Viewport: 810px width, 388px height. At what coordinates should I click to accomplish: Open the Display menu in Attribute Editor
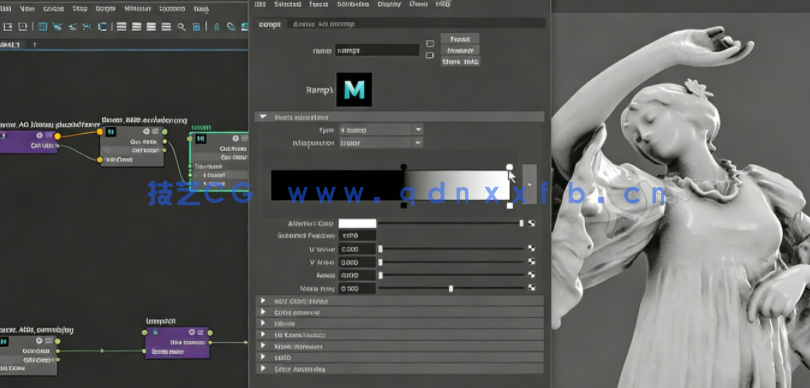point(389,4)
